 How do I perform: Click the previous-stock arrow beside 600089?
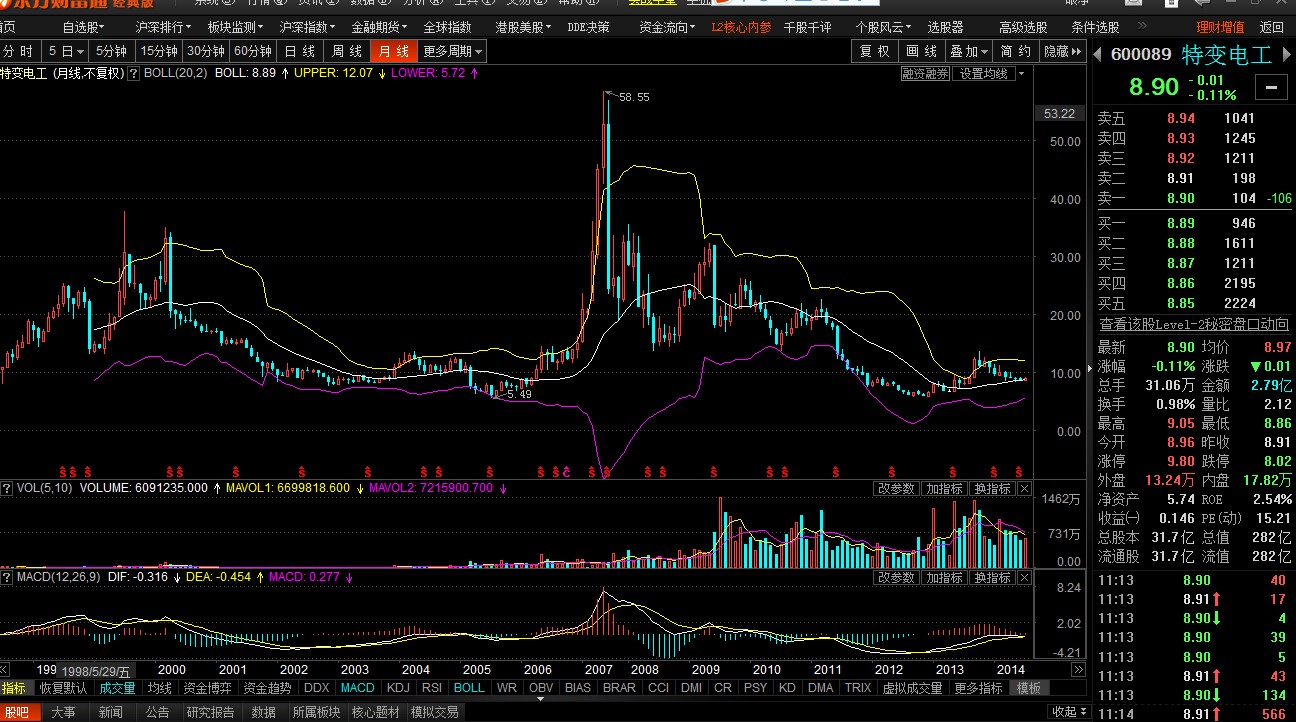pyautogui.click(x=1097, y=55)
